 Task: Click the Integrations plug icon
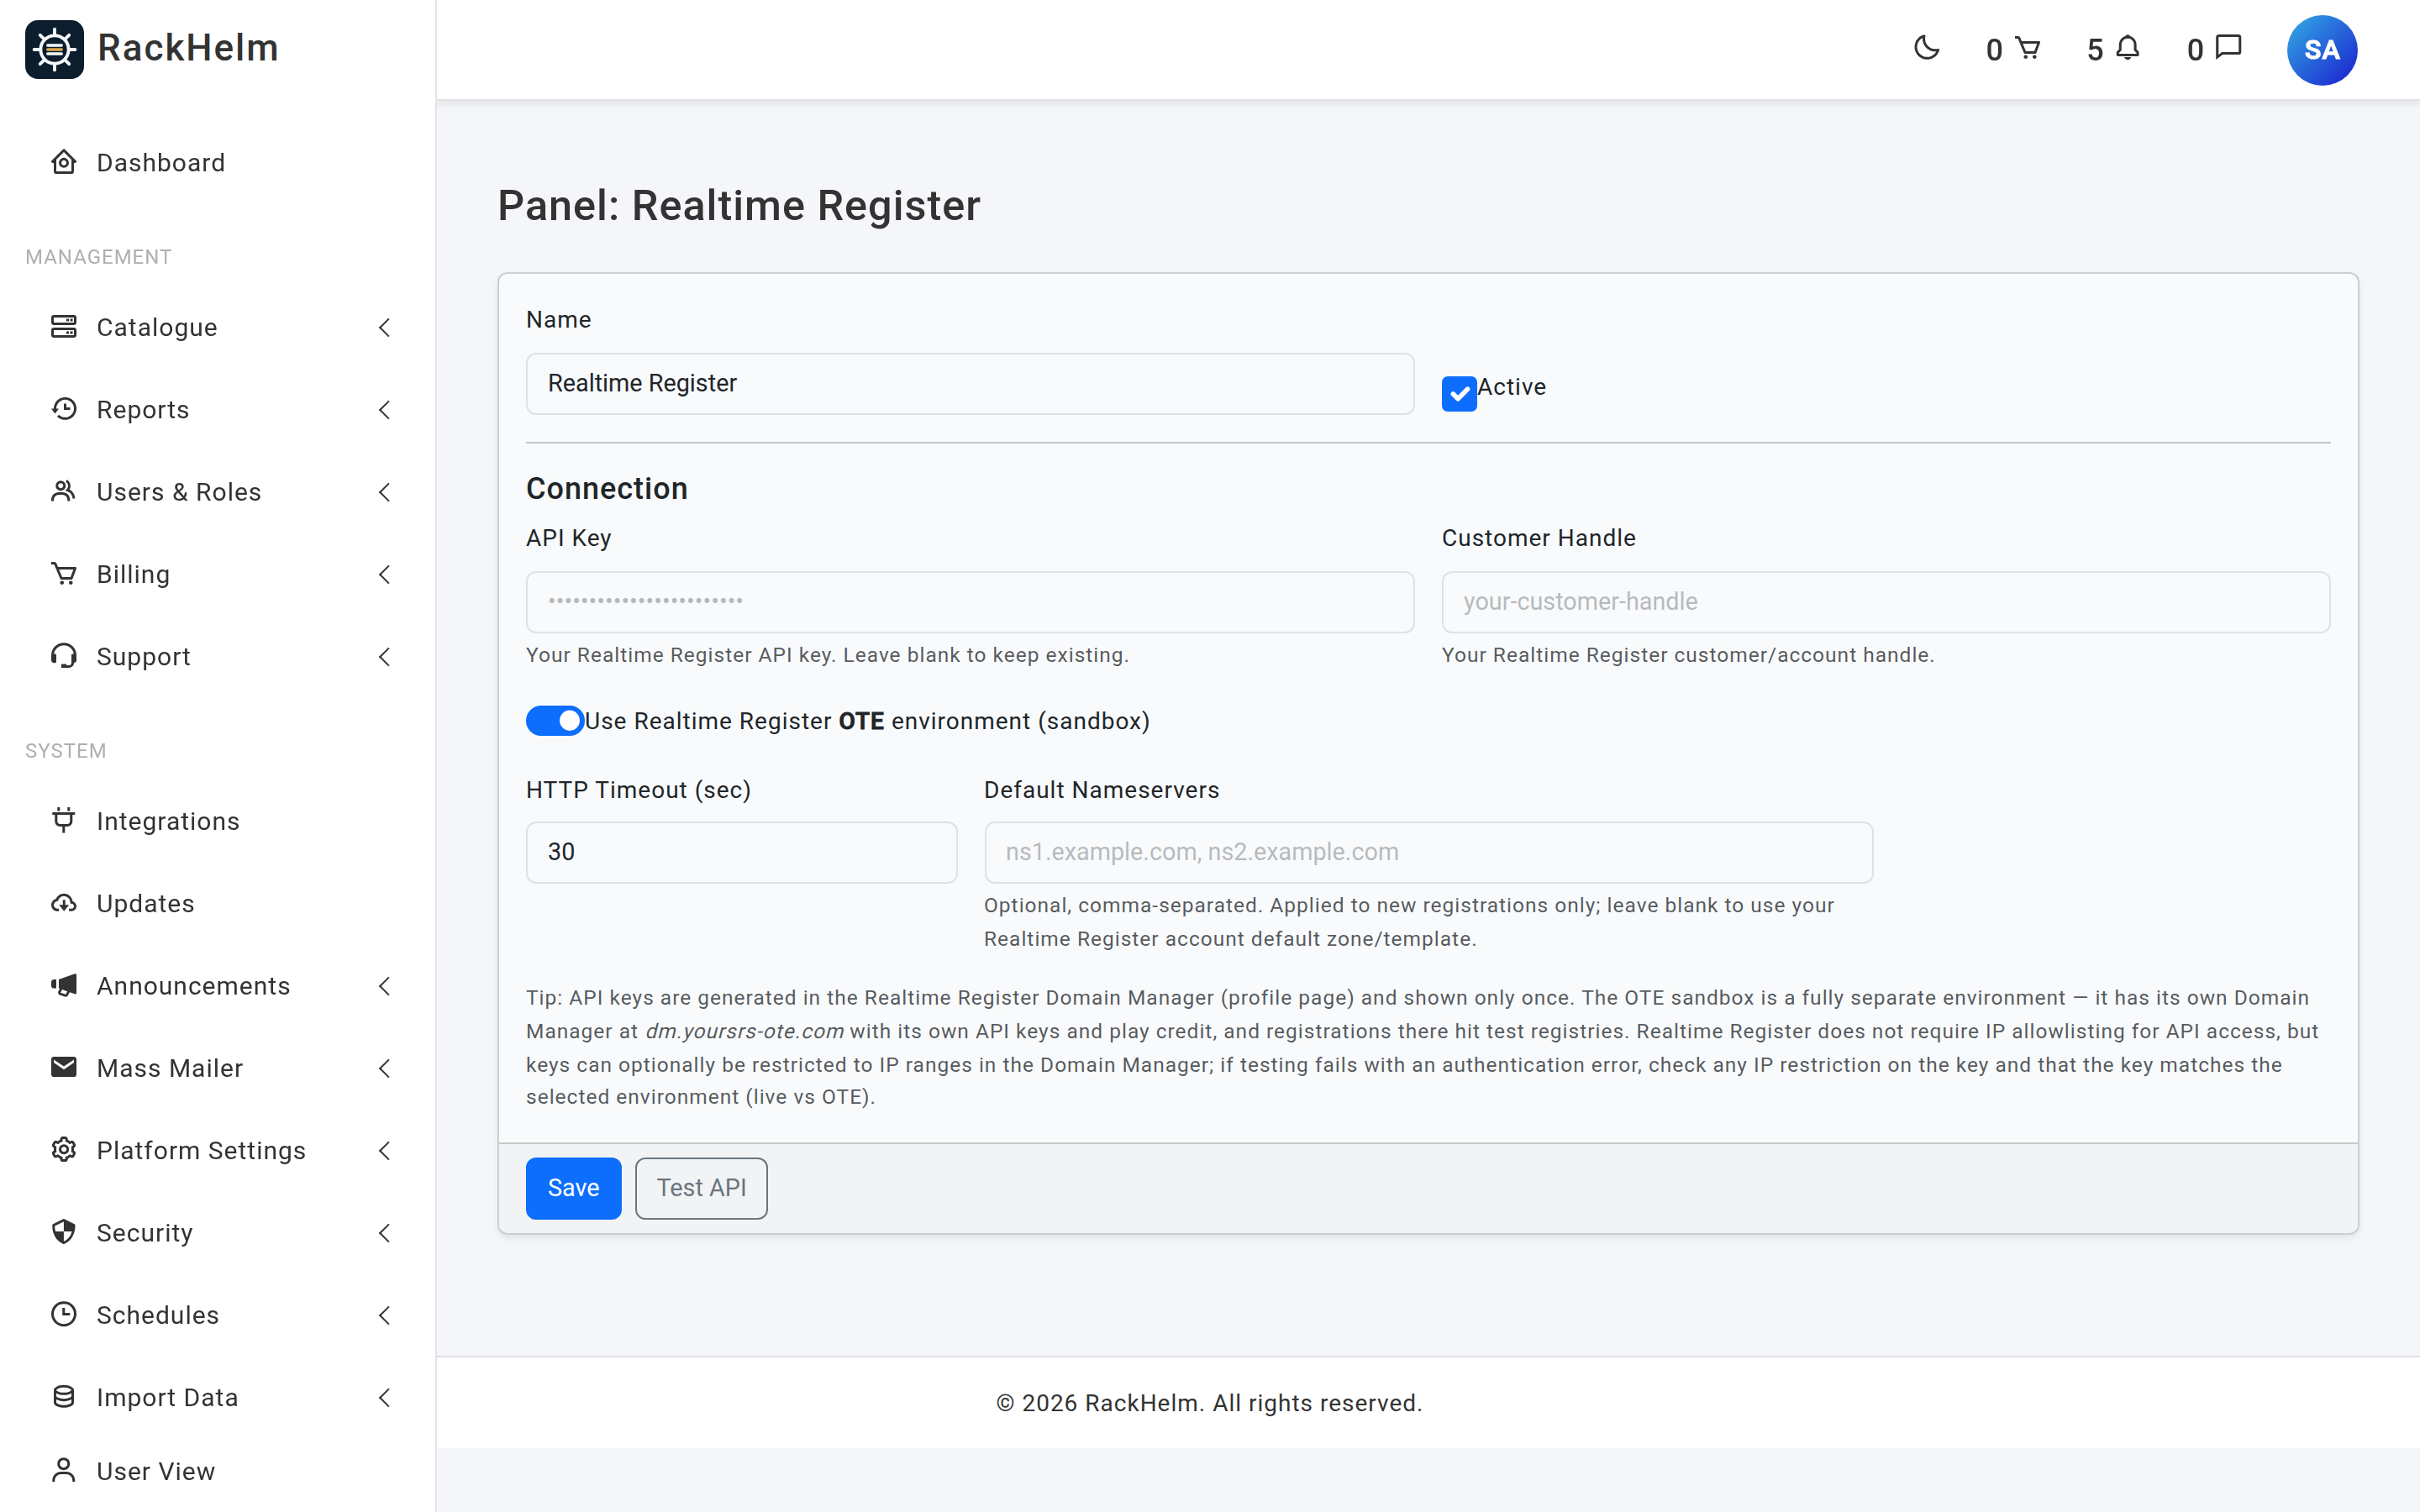coord(64,820)
